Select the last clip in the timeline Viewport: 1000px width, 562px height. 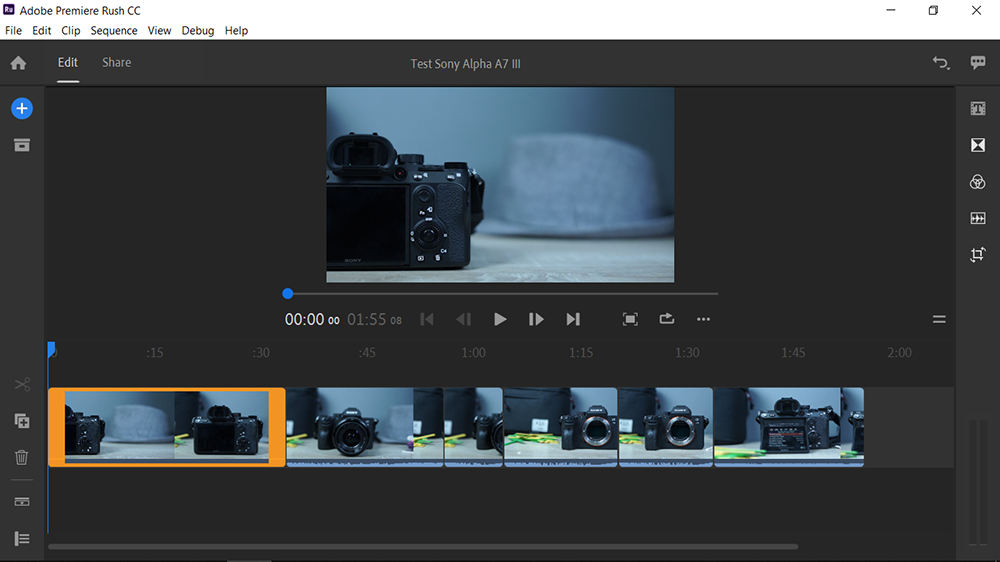pyautogui.click(x=788, y=427)
